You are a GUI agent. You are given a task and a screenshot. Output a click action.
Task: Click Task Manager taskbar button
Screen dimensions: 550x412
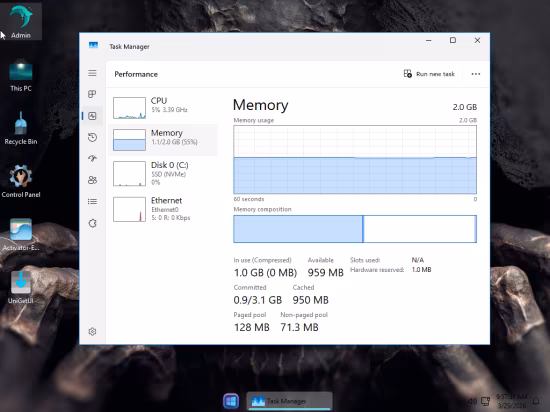pos(289,401)
